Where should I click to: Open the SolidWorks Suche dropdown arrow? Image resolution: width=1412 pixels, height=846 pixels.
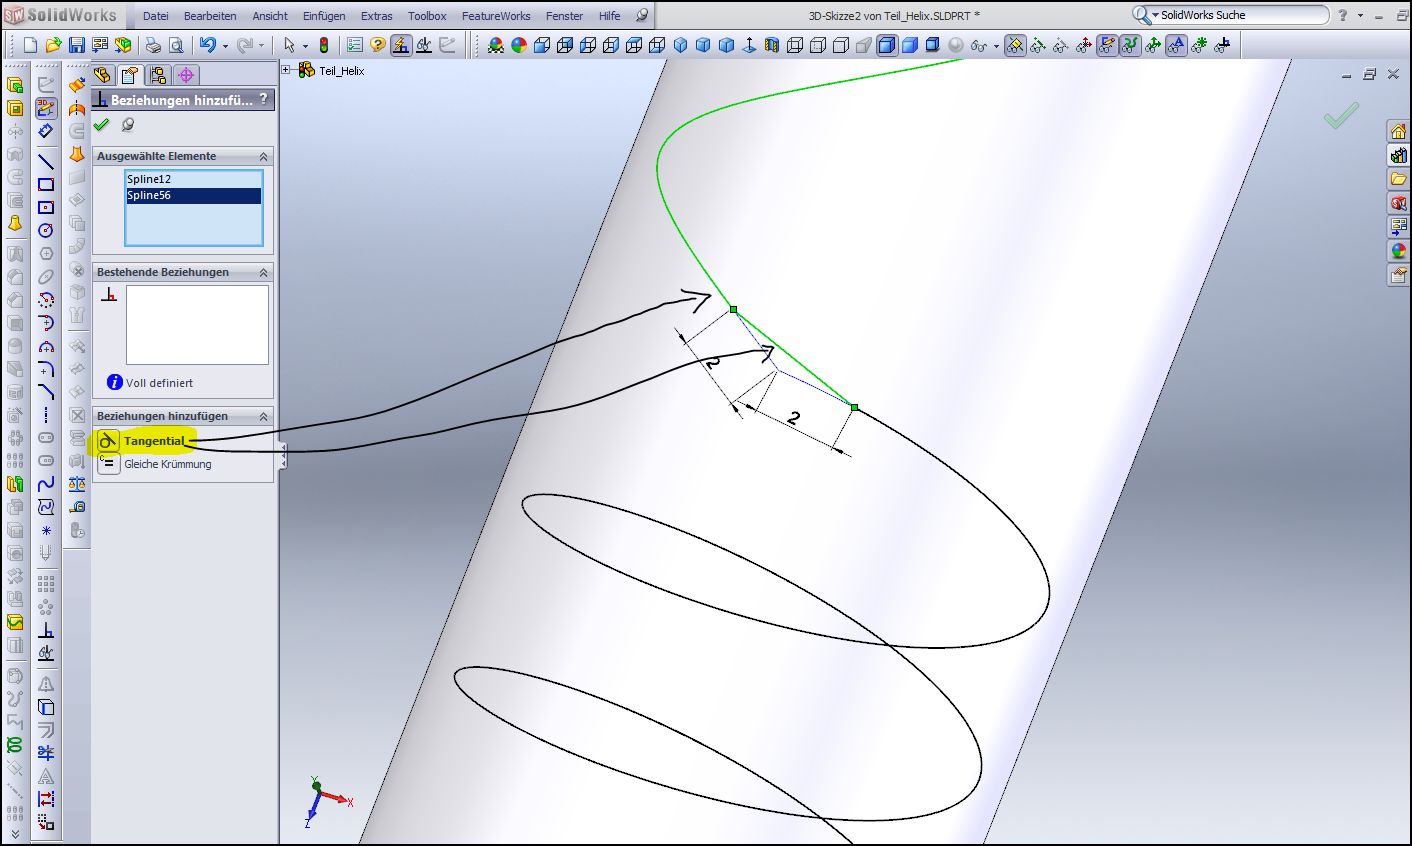tap(1155, 16)
